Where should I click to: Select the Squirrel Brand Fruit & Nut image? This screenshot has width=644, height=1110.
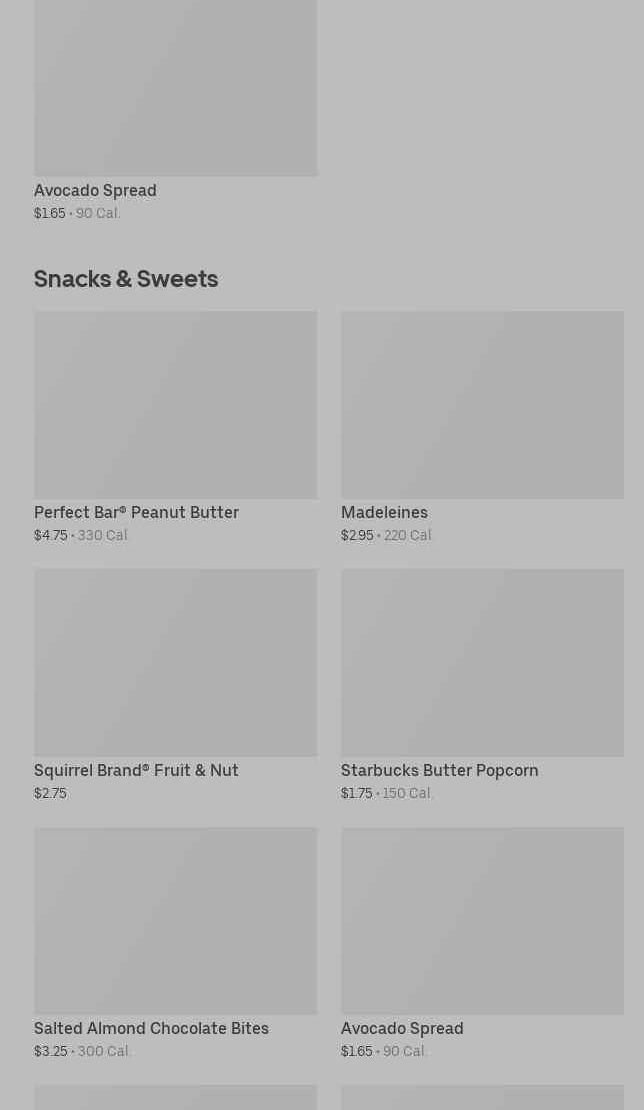(176, 663)
